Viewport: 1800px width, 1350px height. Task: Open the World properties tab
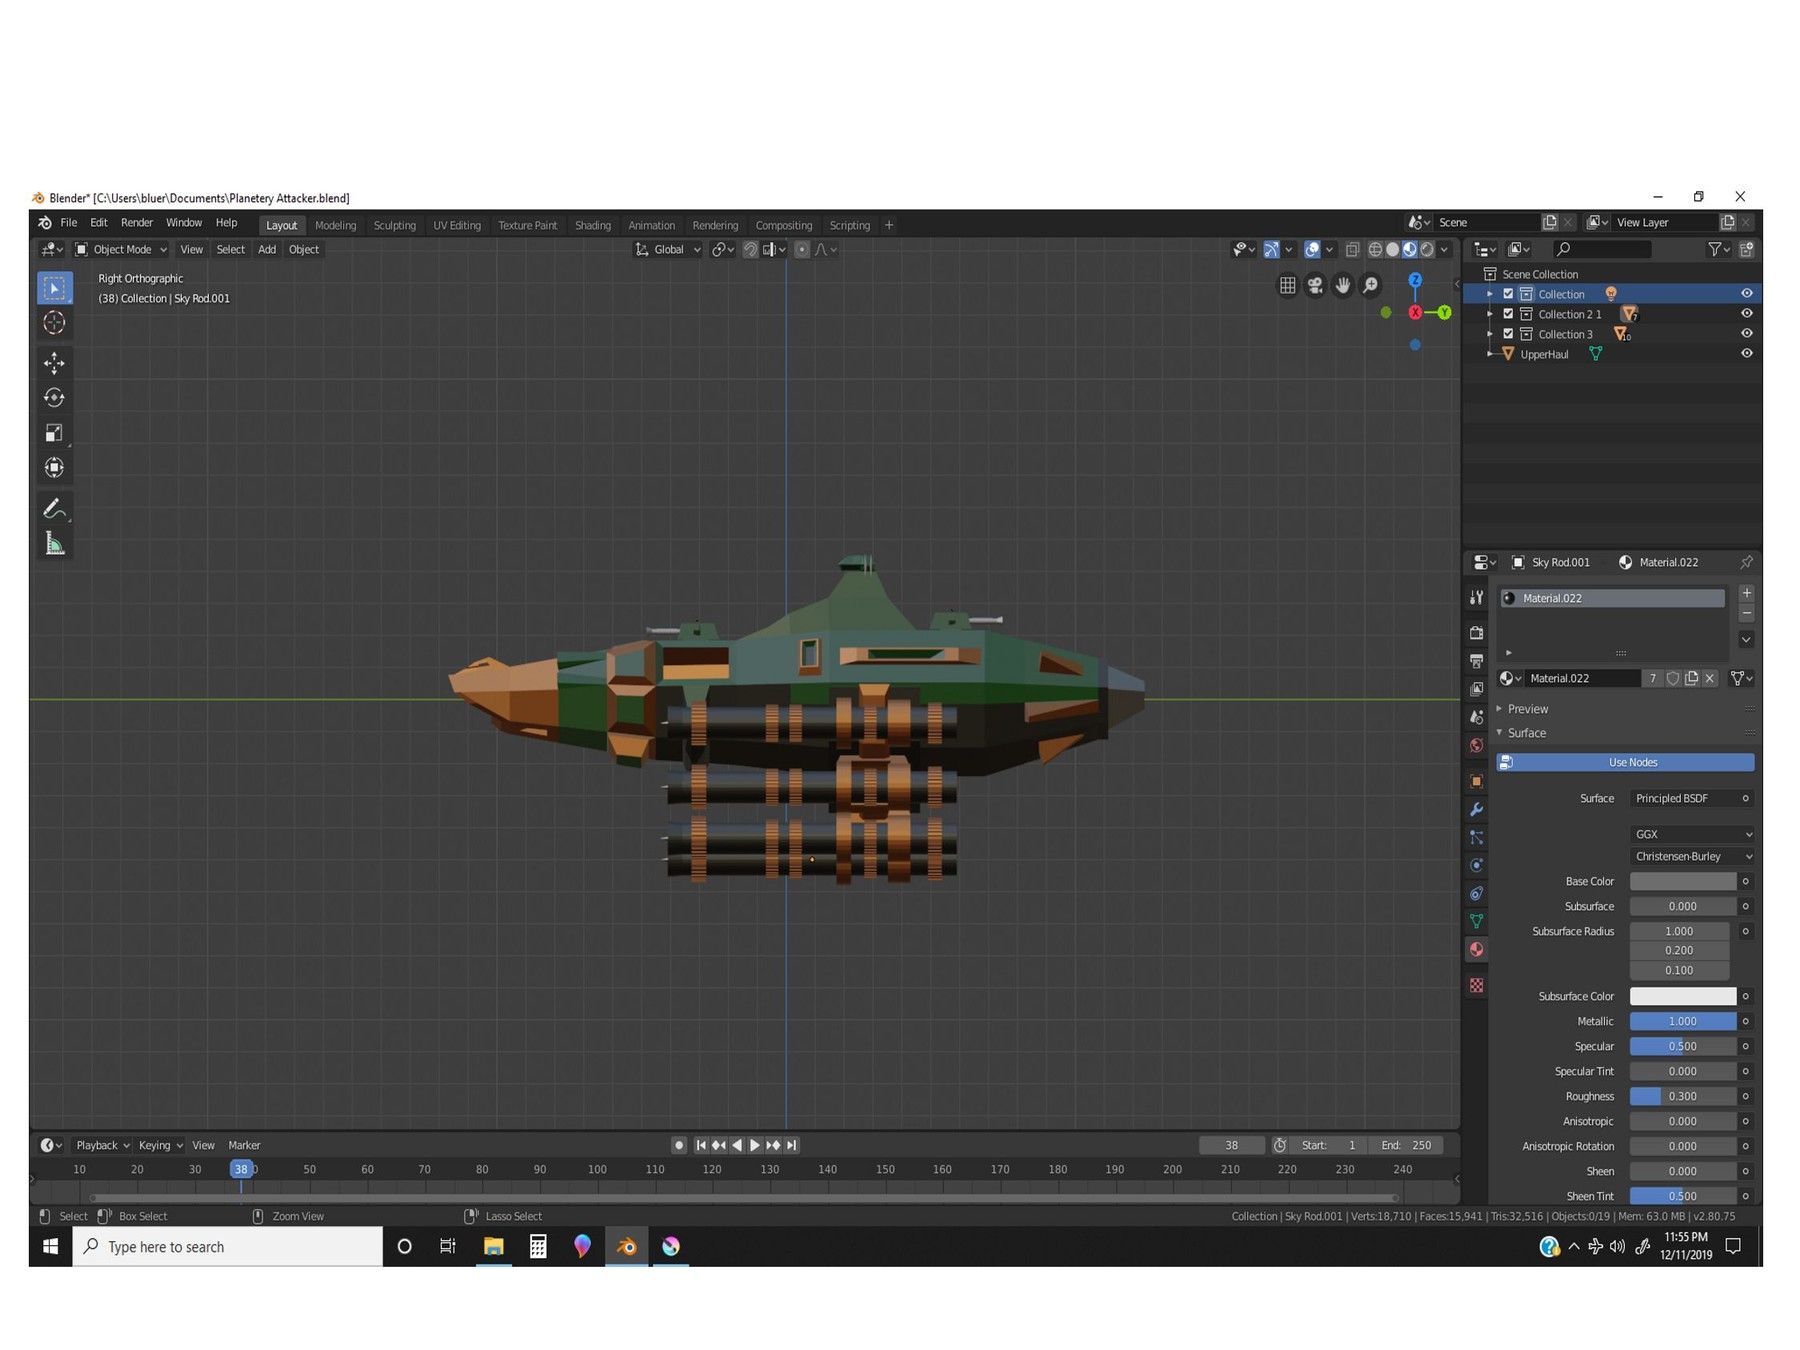pos(1476,745)
